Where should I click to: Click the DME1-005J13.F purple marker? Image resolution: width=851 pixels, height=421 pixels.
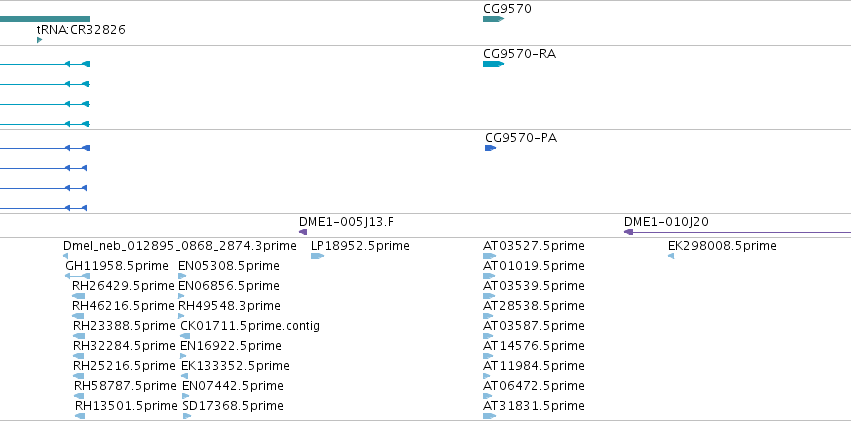pos(303,232)
